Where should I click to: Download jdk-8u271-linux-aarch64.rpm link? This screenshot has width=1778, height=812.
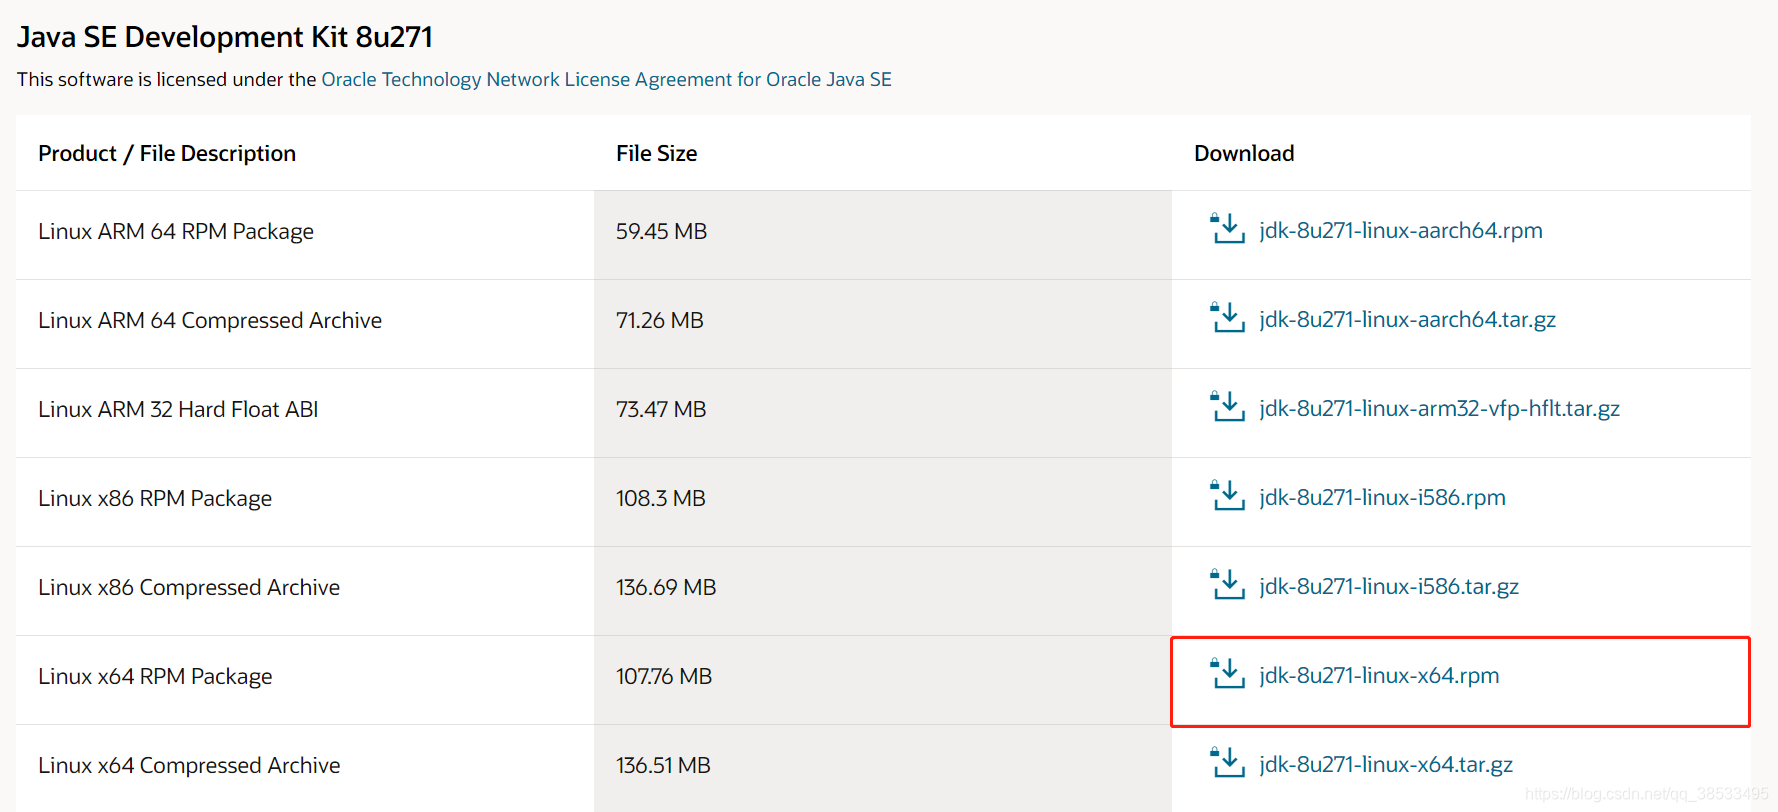coord(1400,230)
